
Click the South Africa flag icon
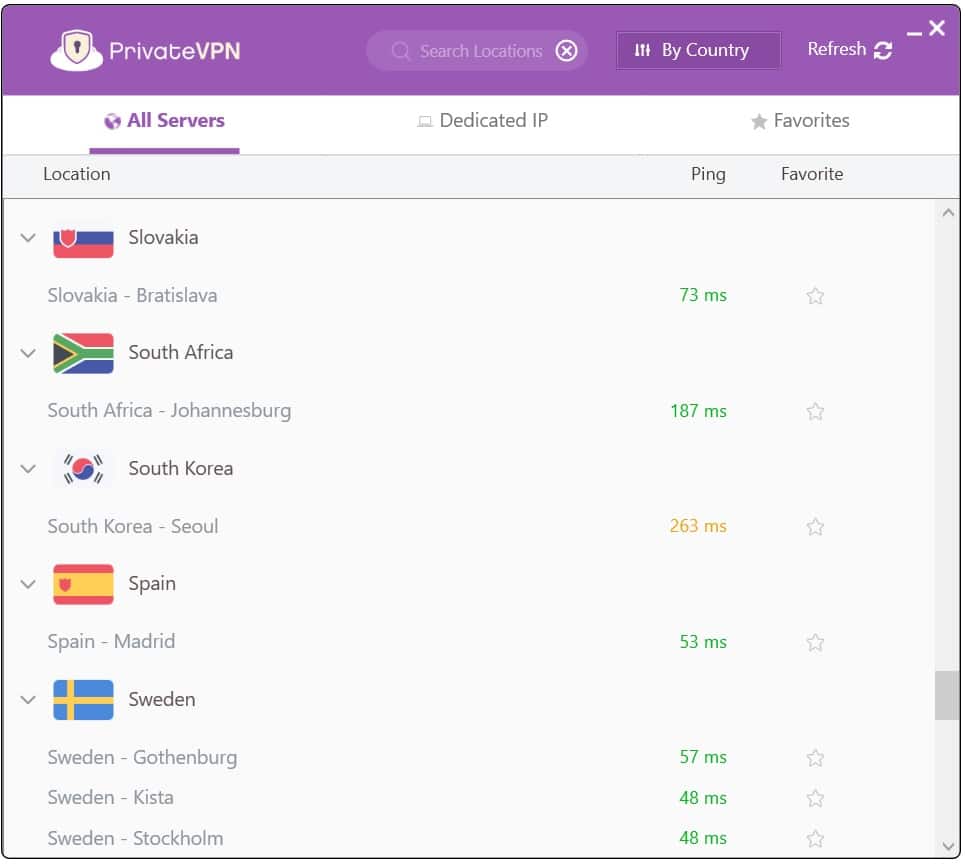(x=83, y=353)
